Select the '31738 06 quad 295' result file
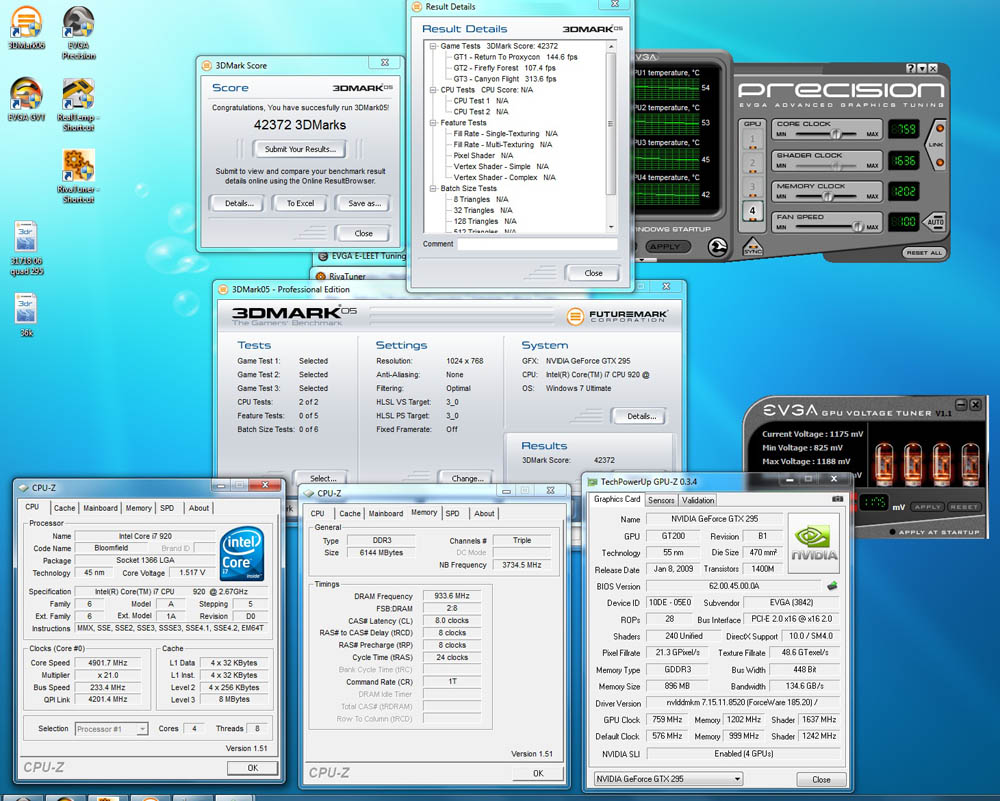This screenshot has height=801, width=1000. (x=26, y=248)
